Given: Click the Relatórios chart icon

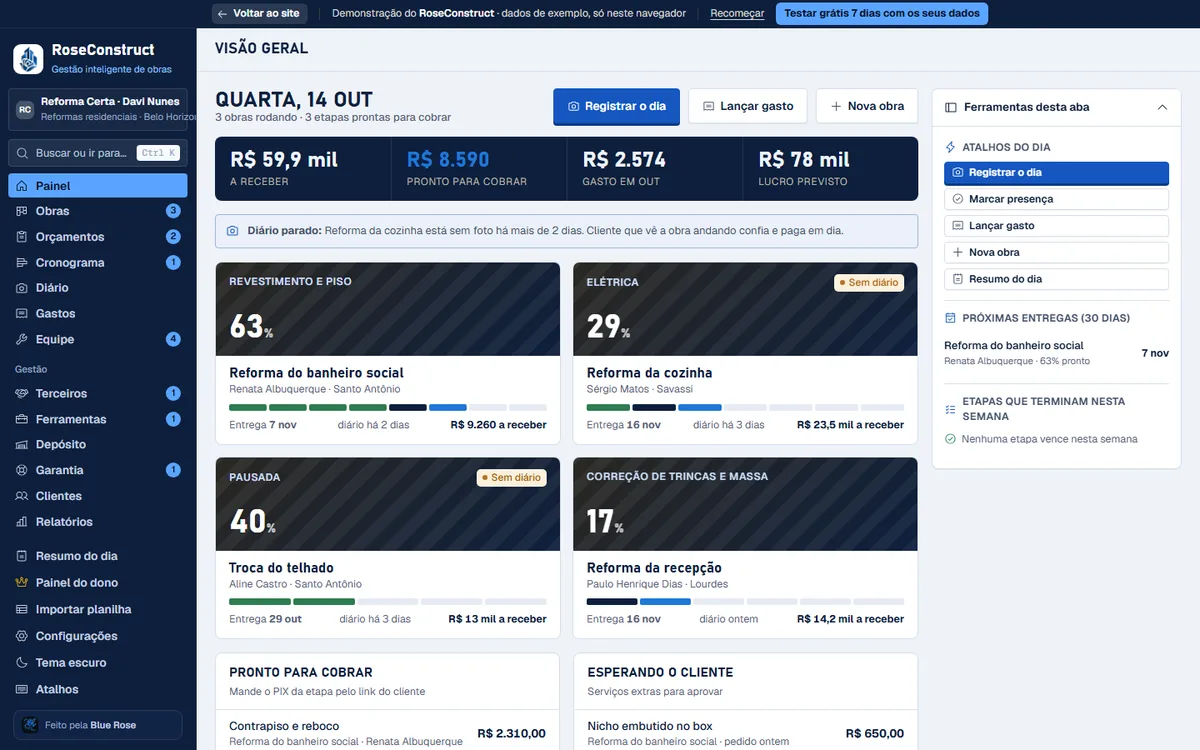Looking at the screenshot, I should [x=22, y=522].
